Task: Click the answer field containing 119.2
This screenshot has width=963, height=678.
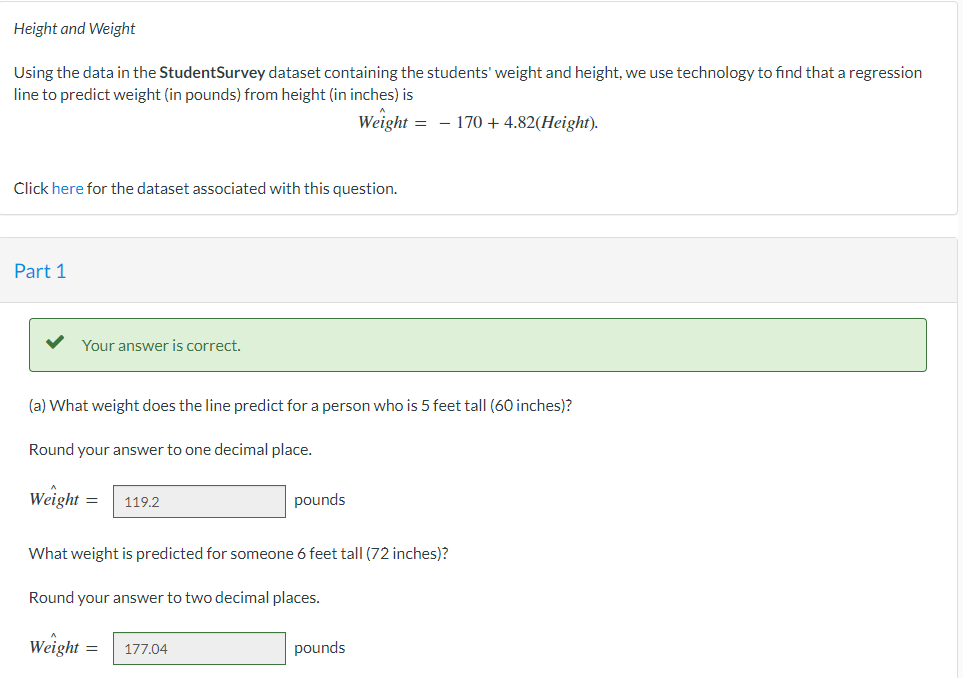Action: [198, 500]
